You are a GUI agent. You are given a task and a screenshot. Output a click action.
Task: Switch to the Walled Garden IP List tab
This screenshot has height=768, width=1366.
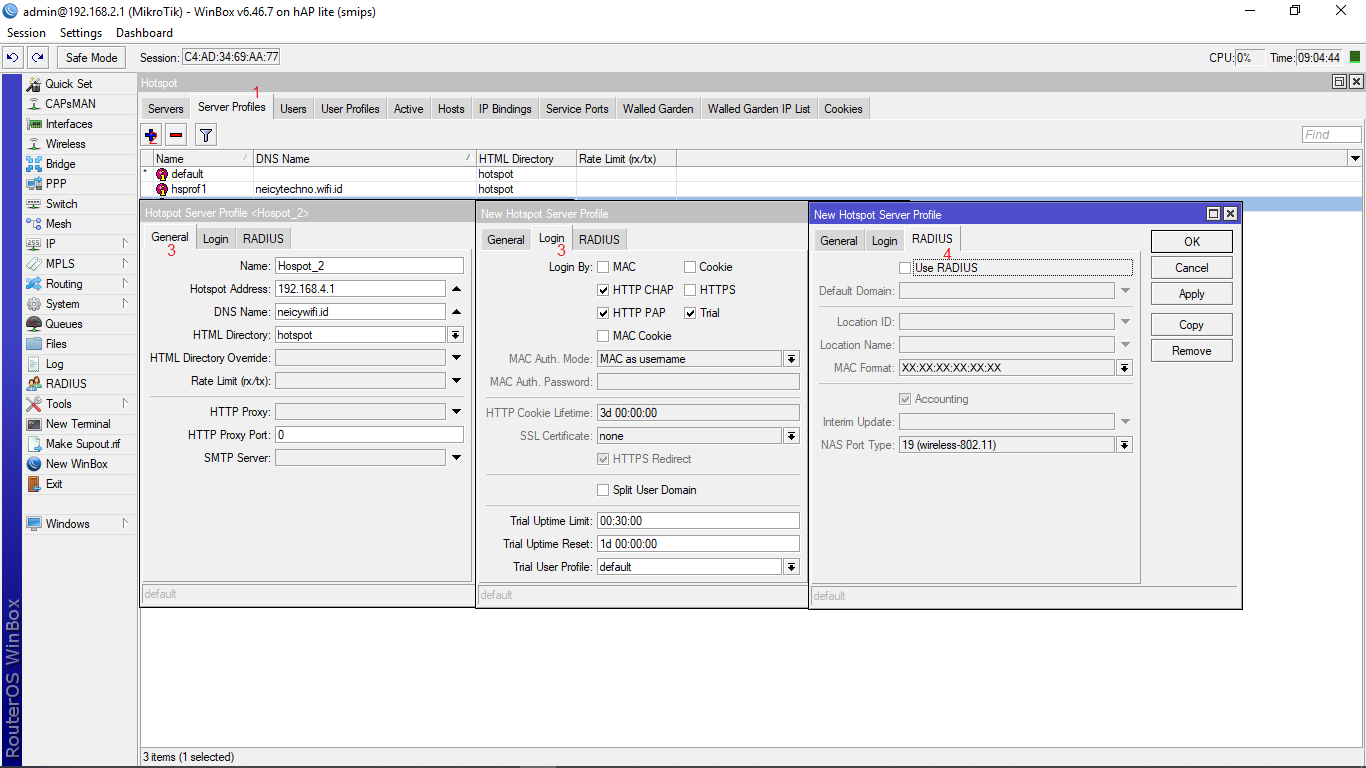[759, 109]
